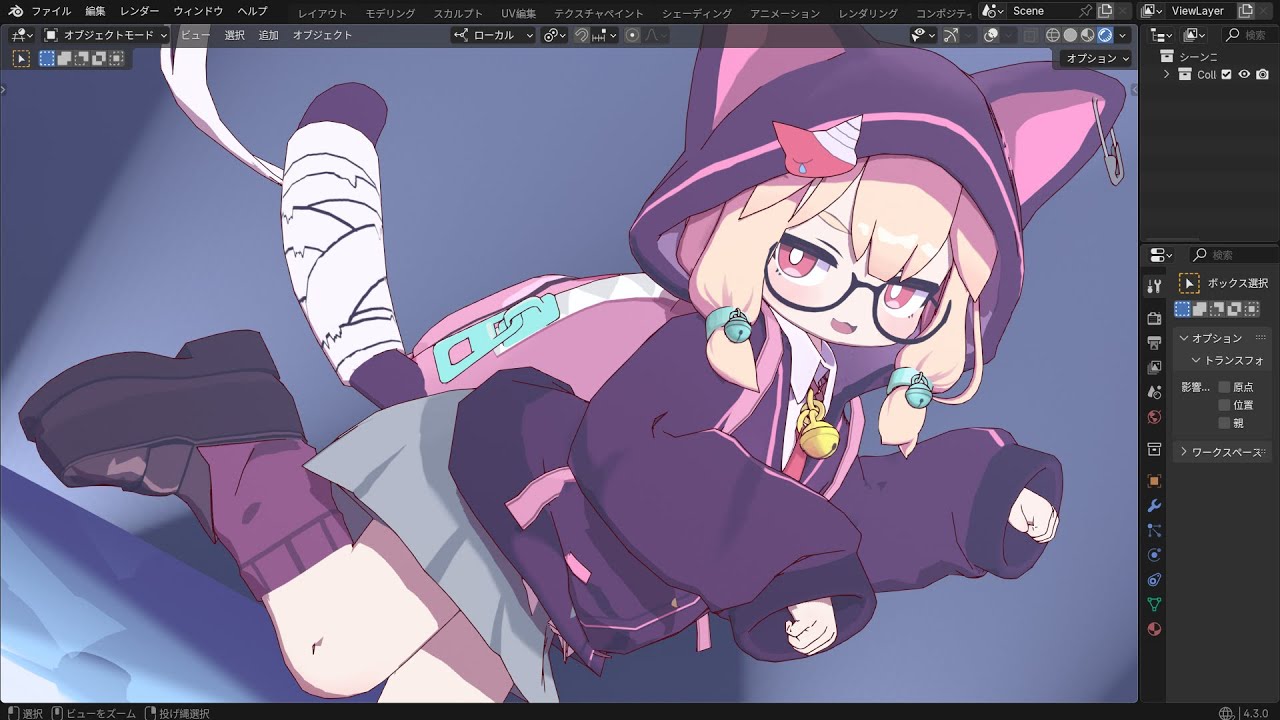This screenshot has width=1280, height=720.
Task: Toggle viewport overlays icon
Action: coord(991,35)
